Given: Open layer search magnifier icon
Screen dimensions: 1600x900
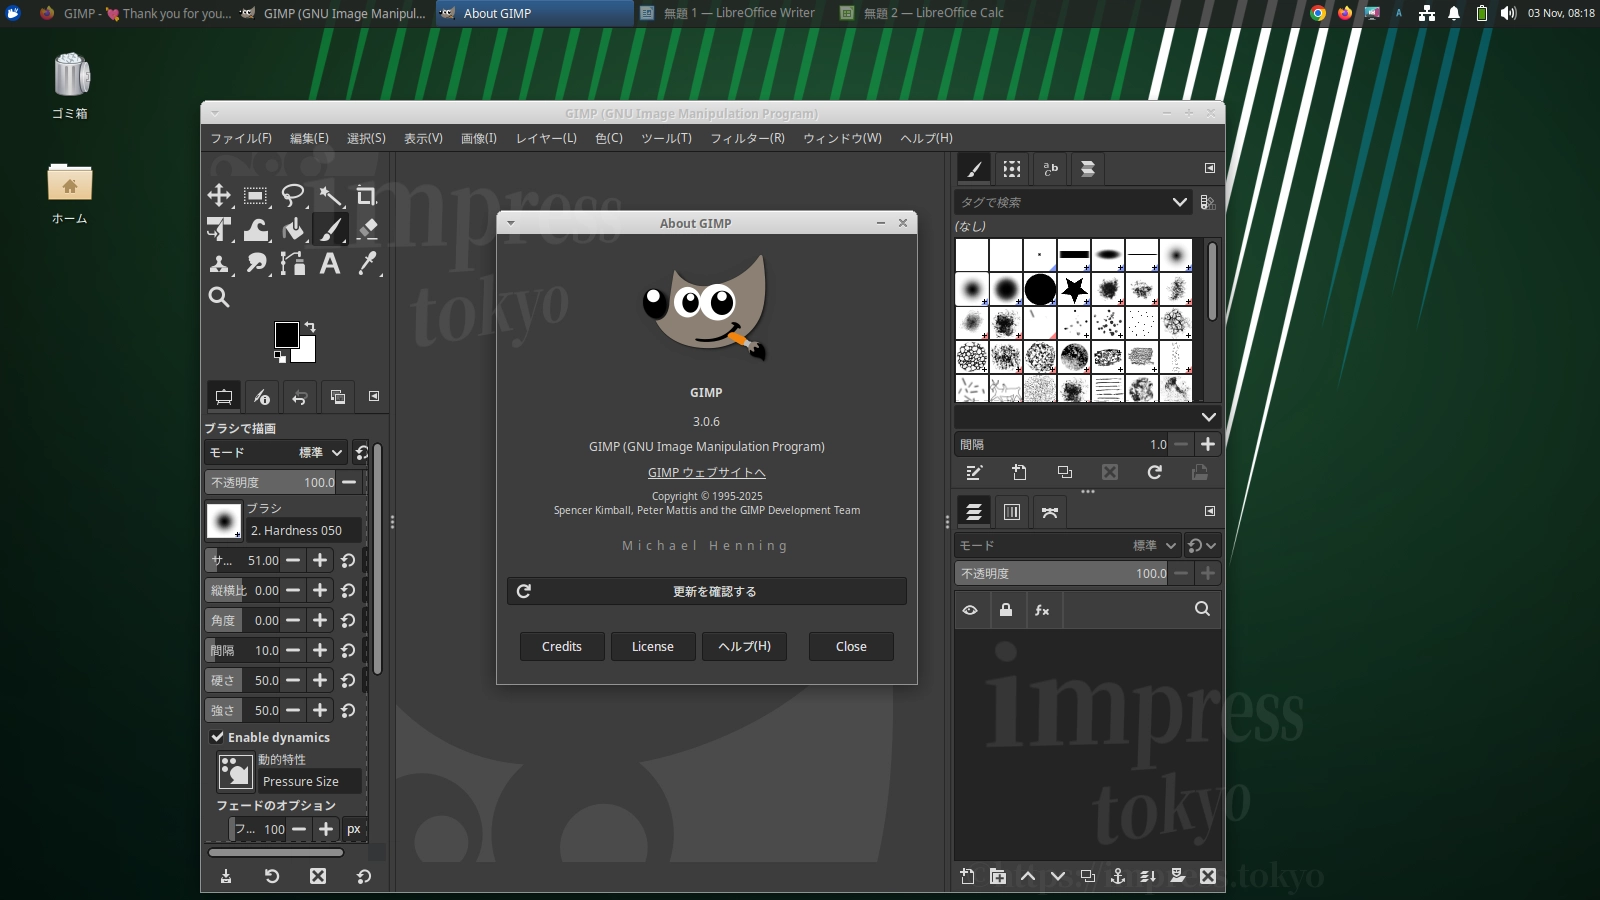Looking at the screenshot, I should pos(1202,609).
